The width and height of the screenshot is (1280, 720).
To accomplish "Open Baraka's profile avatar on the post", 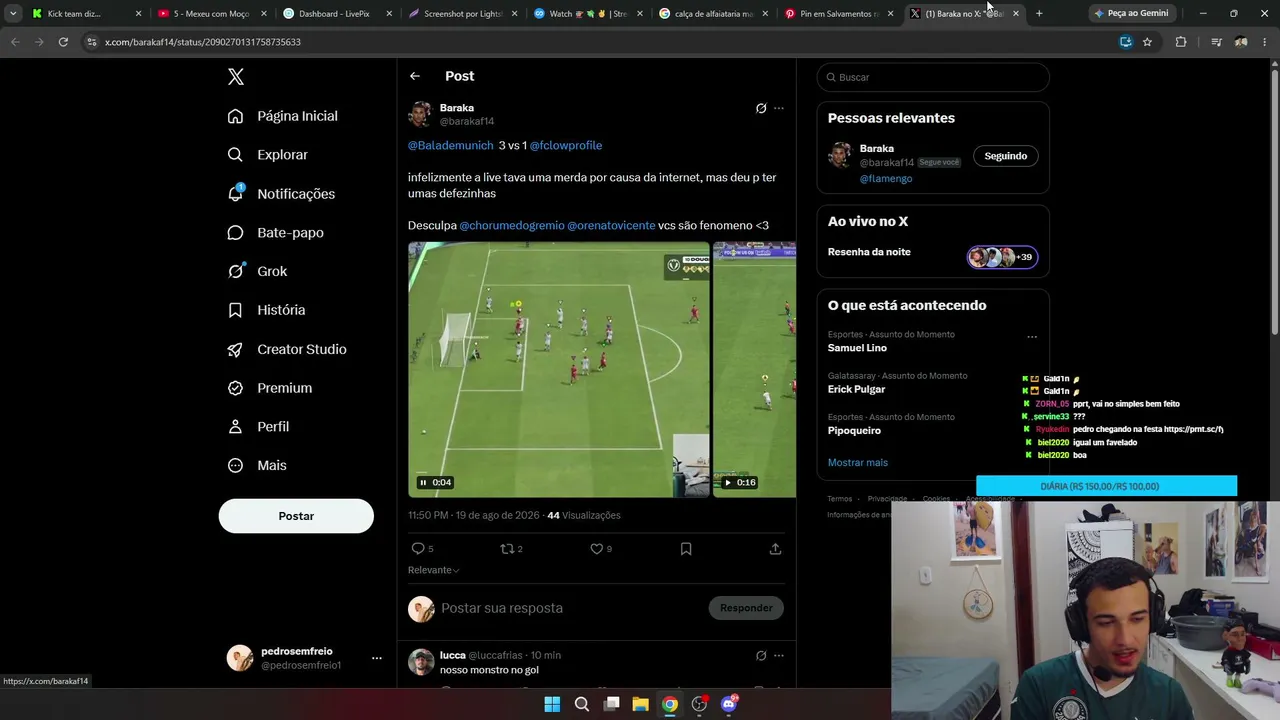I will coord(420,114).
